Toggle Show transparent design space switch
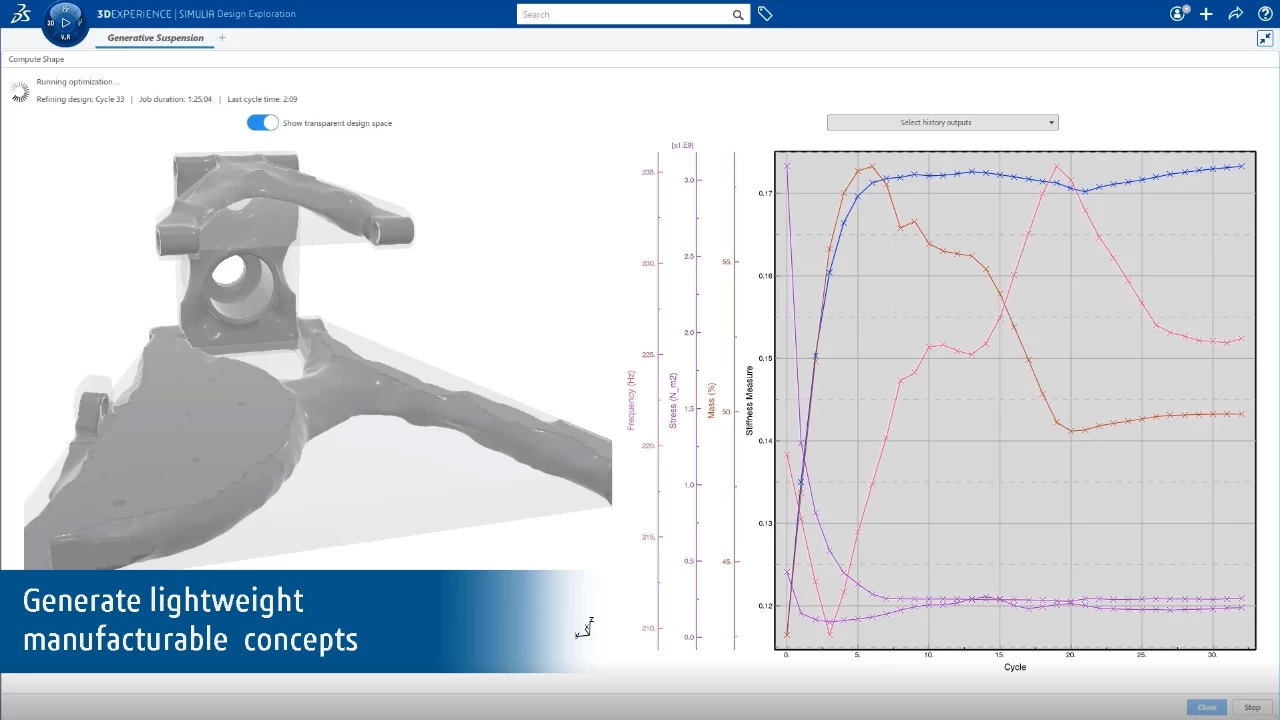This screenshot has width=1280, height=720. pyautogui.click(x=263, y=123)
